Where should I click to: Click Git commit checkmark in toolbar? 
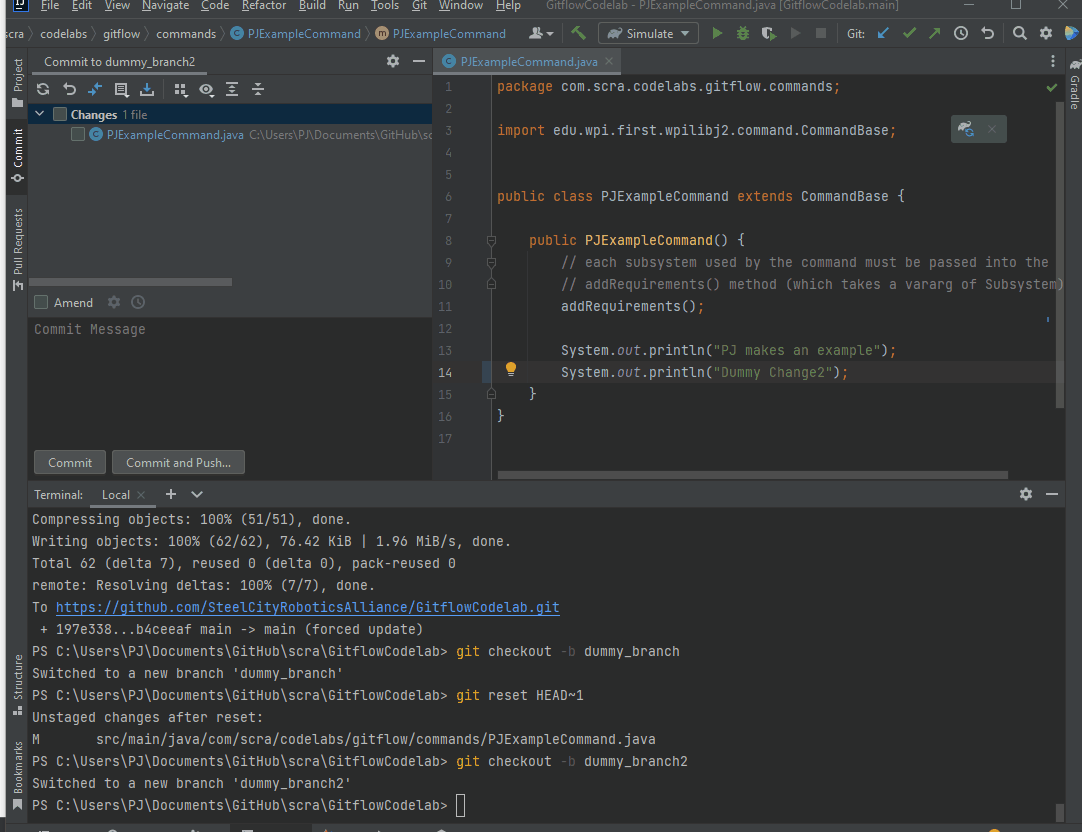pyautogui.click(x=909, y=33)
